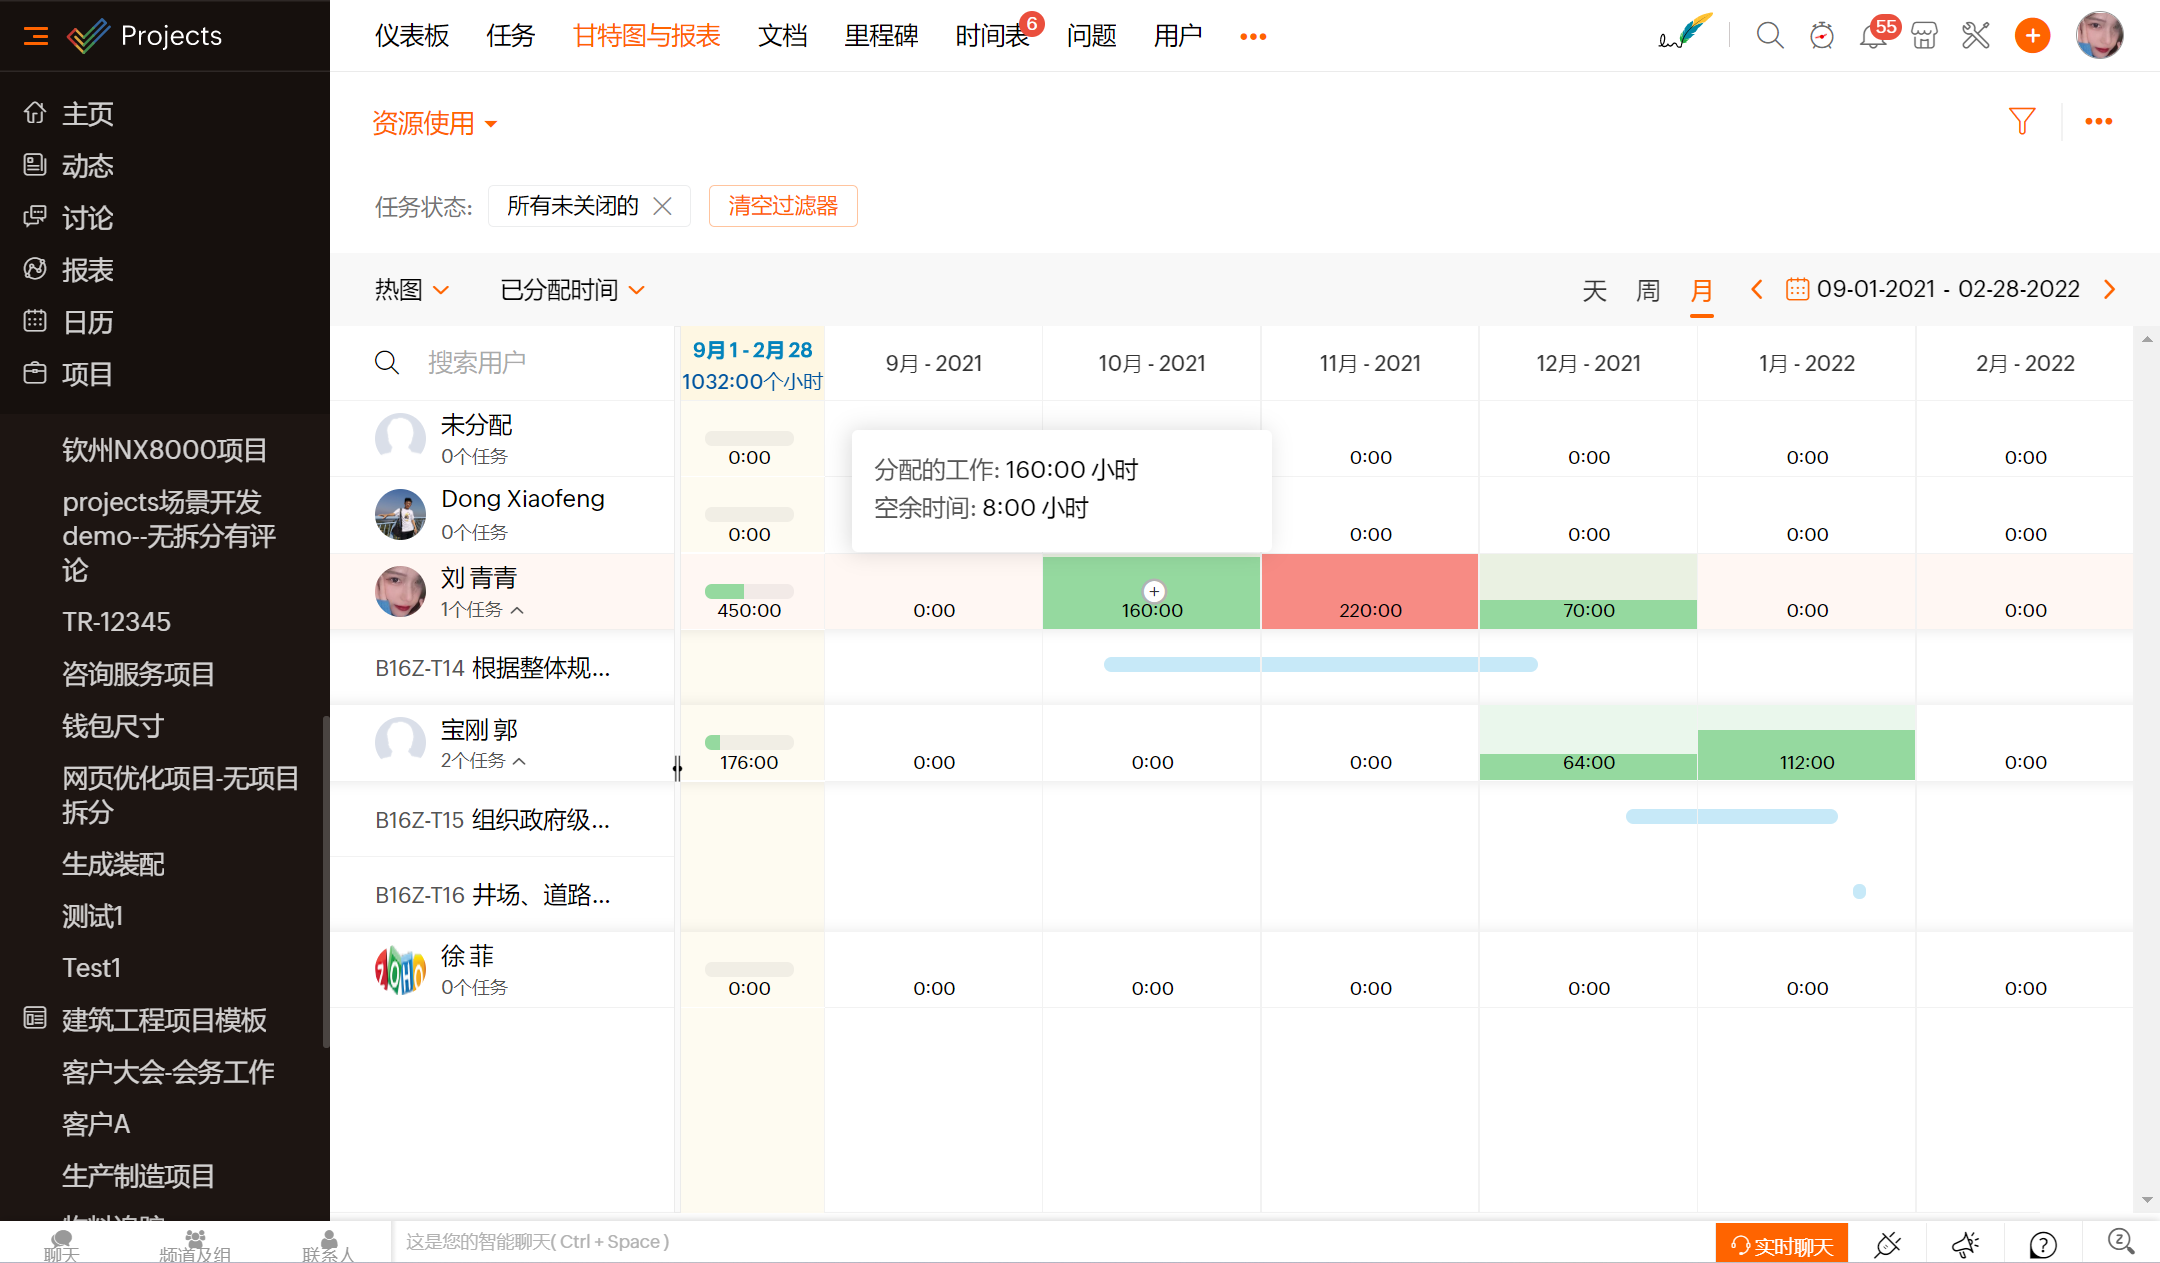
Task: Click the orange plus quick-add button
Action: coord(2032,36)
